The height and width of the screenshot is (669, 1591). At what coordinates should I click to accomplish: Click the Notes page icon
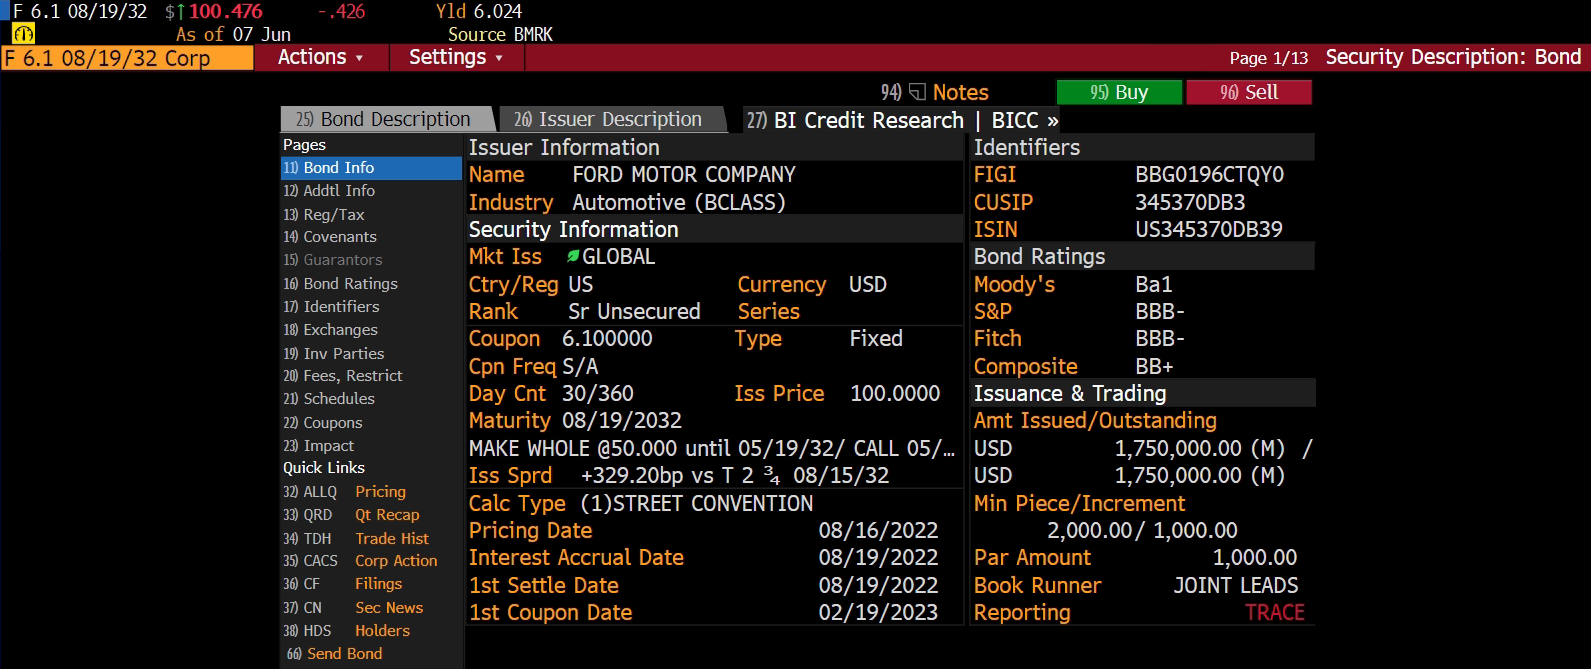(917, 93)
